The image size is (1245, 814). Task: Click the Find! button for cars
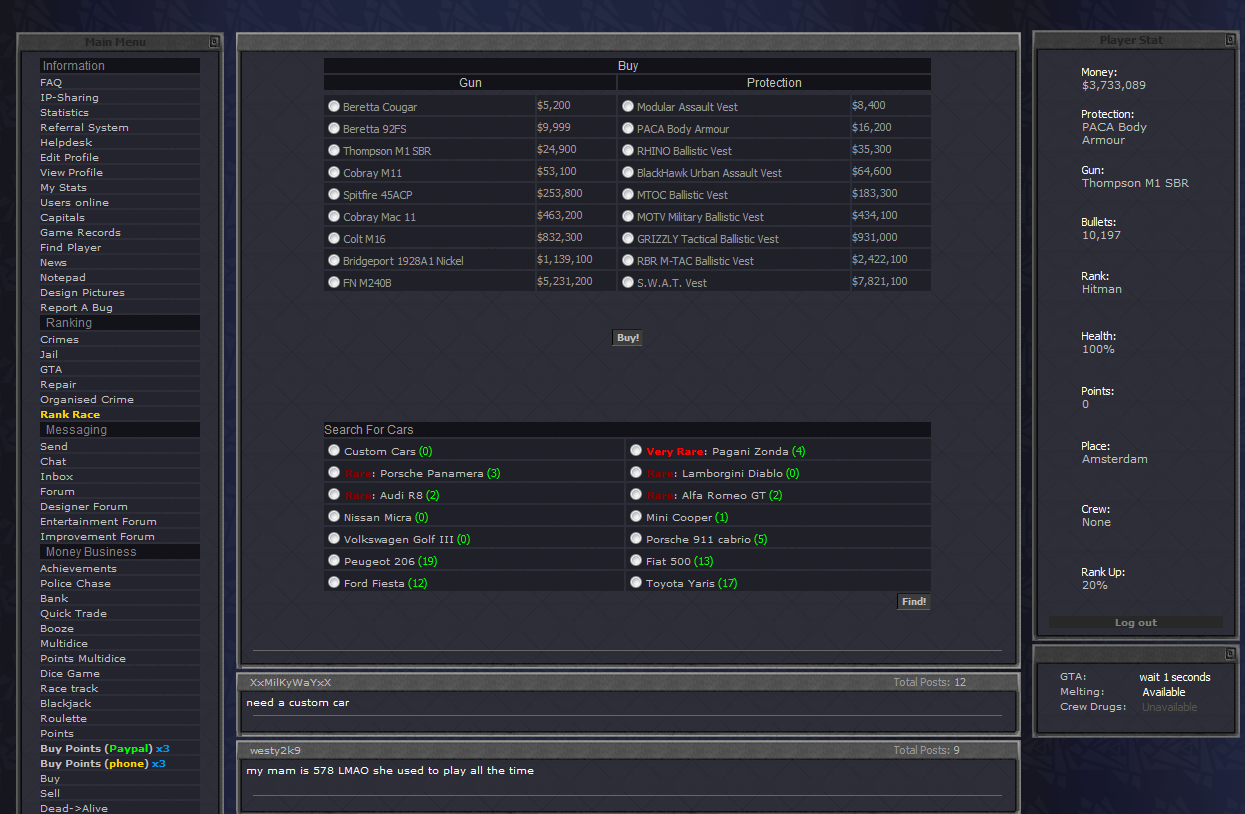pos(913,602)
